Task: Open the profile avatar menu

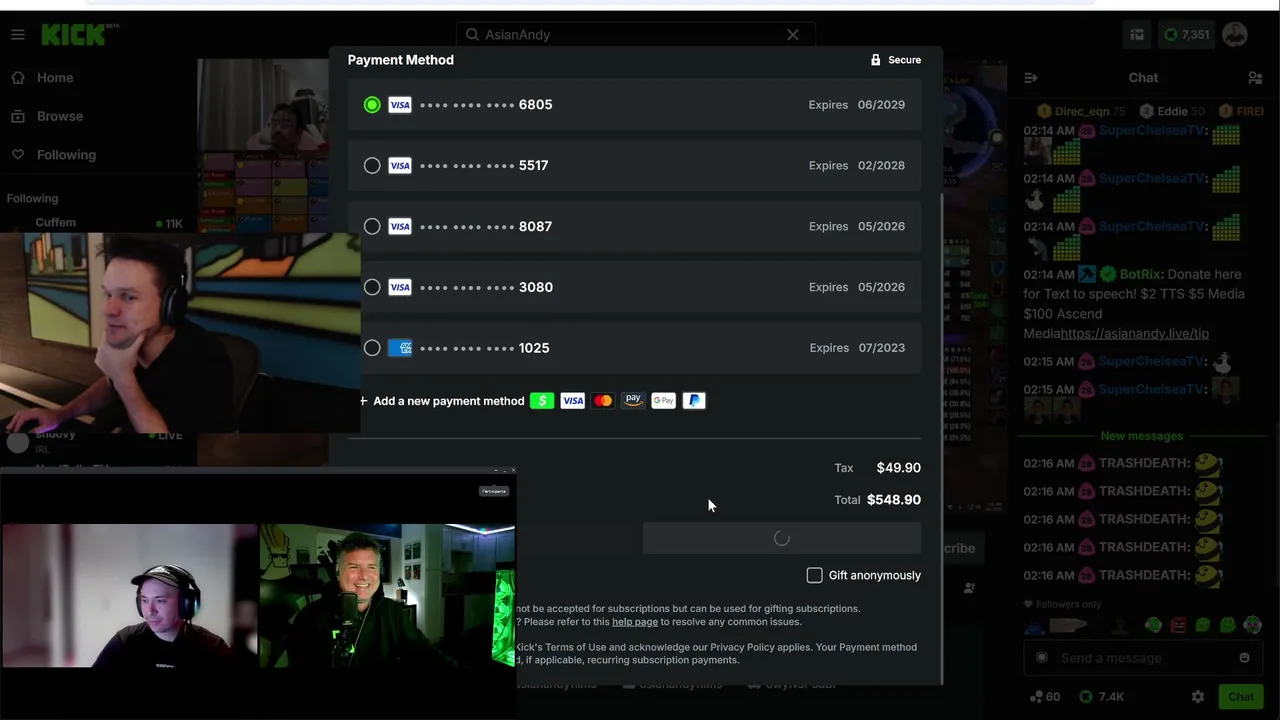Action: point(1235,35)
